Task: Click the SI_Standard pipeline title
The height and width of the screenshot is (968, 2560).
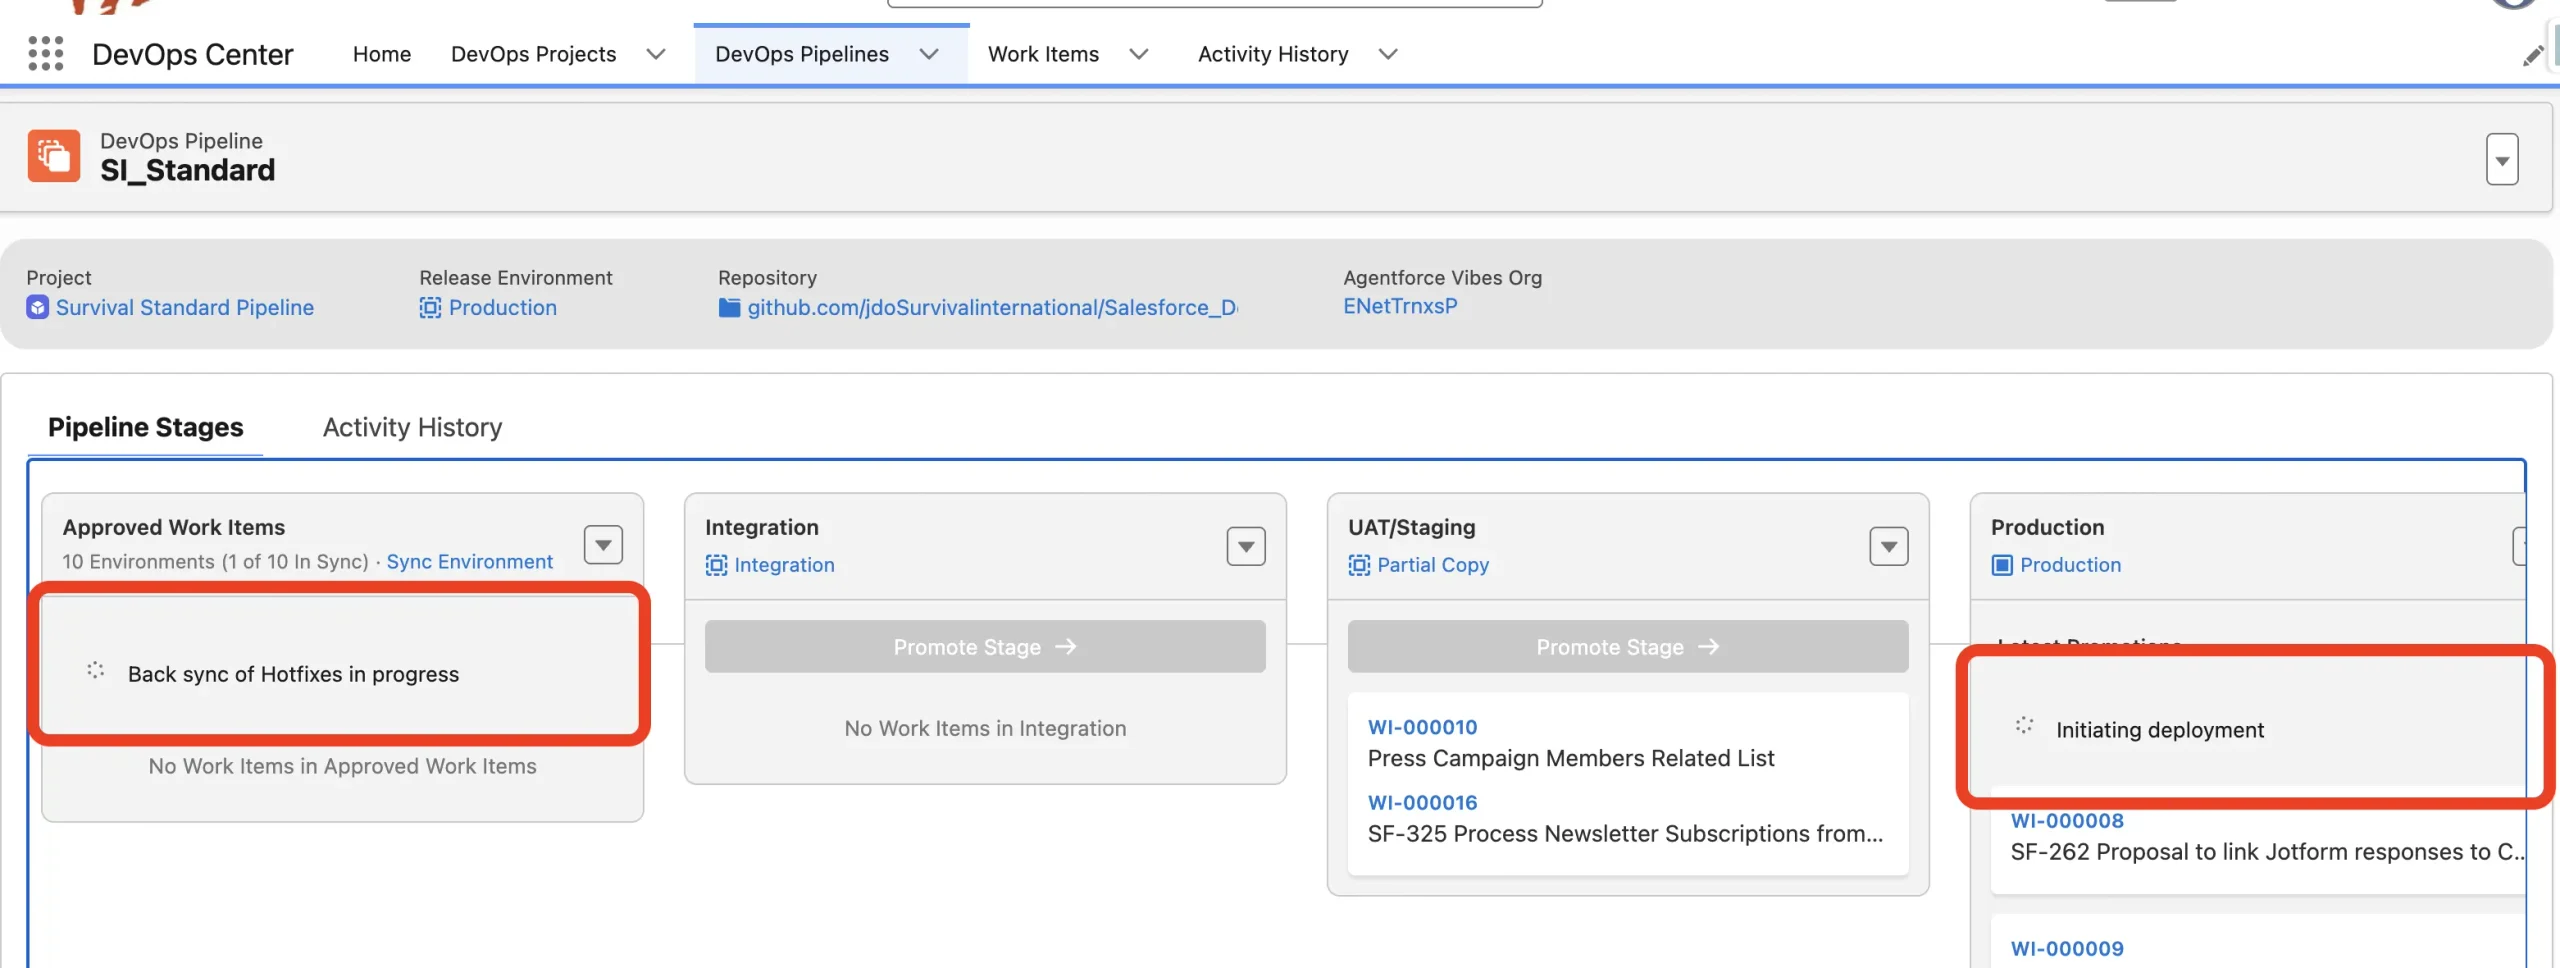Action: coord(187,170)
